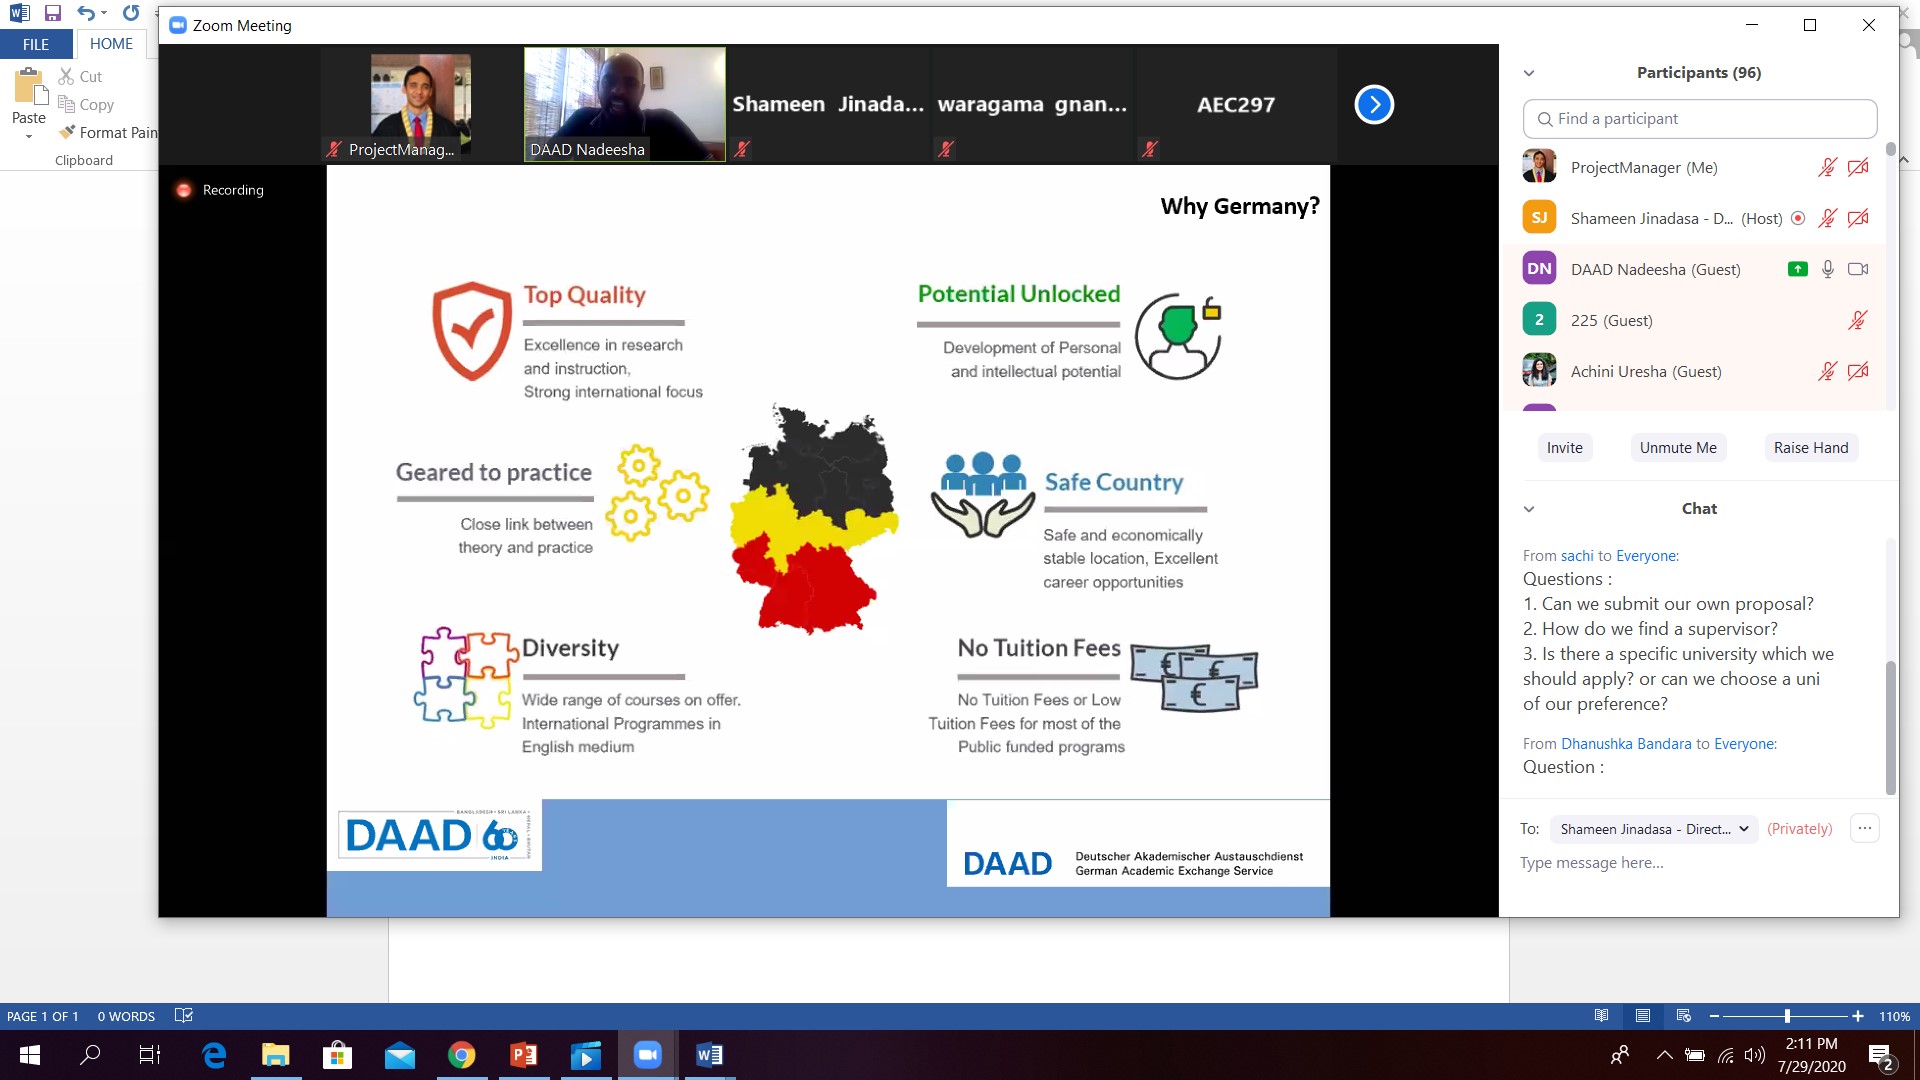Screen dimensions: 1920x1080
Task: Click the Zoom app icon in taskbar
Action: coord(648,1055)
